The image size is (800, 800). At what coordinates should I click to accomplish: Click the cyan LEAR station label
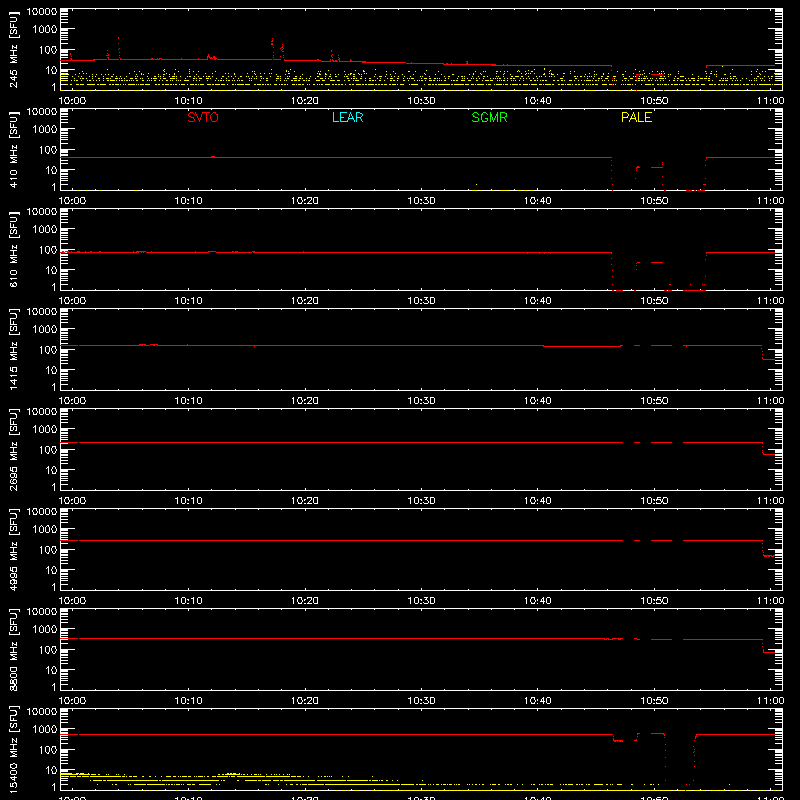(x=347, y=117)
